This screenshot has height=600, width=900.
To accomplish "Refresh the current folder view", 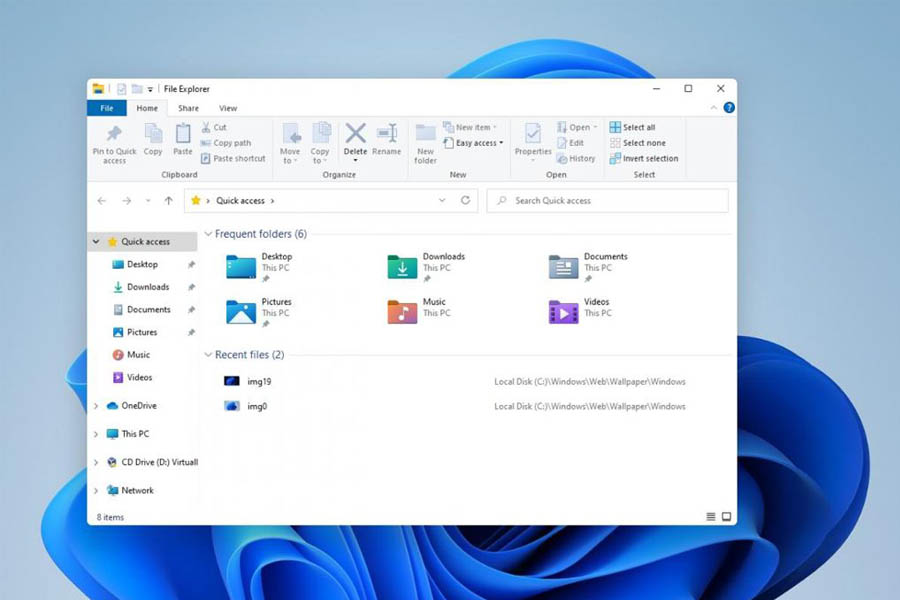I will tap(465, 200).
